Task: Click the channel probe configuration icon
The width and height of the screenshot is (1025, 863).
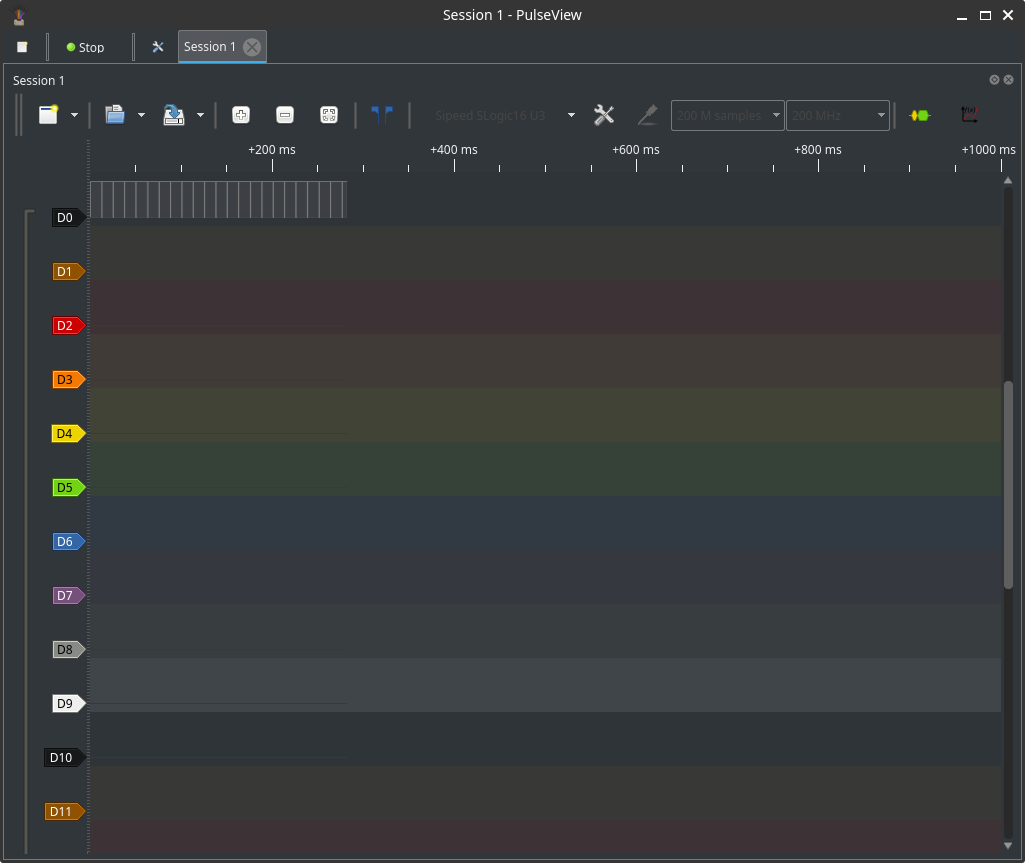Action: tap(648, 115)
